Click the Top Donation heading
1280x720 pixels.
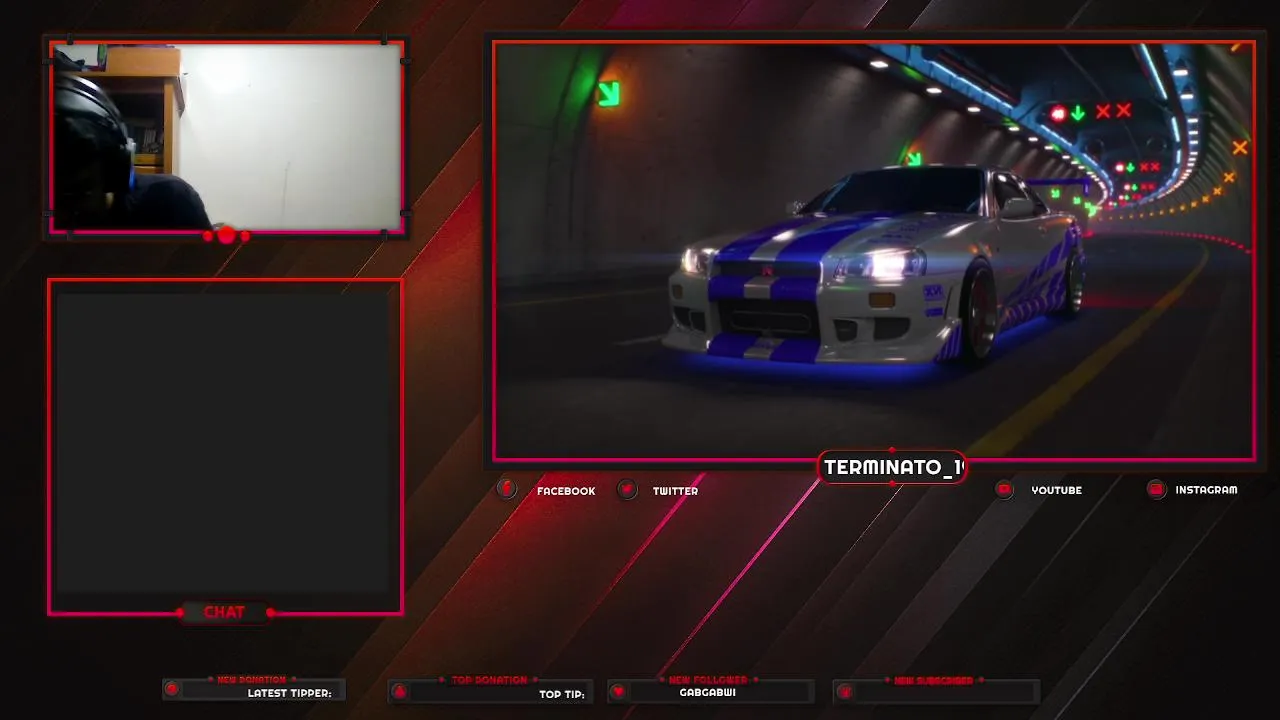click(489, 680)
